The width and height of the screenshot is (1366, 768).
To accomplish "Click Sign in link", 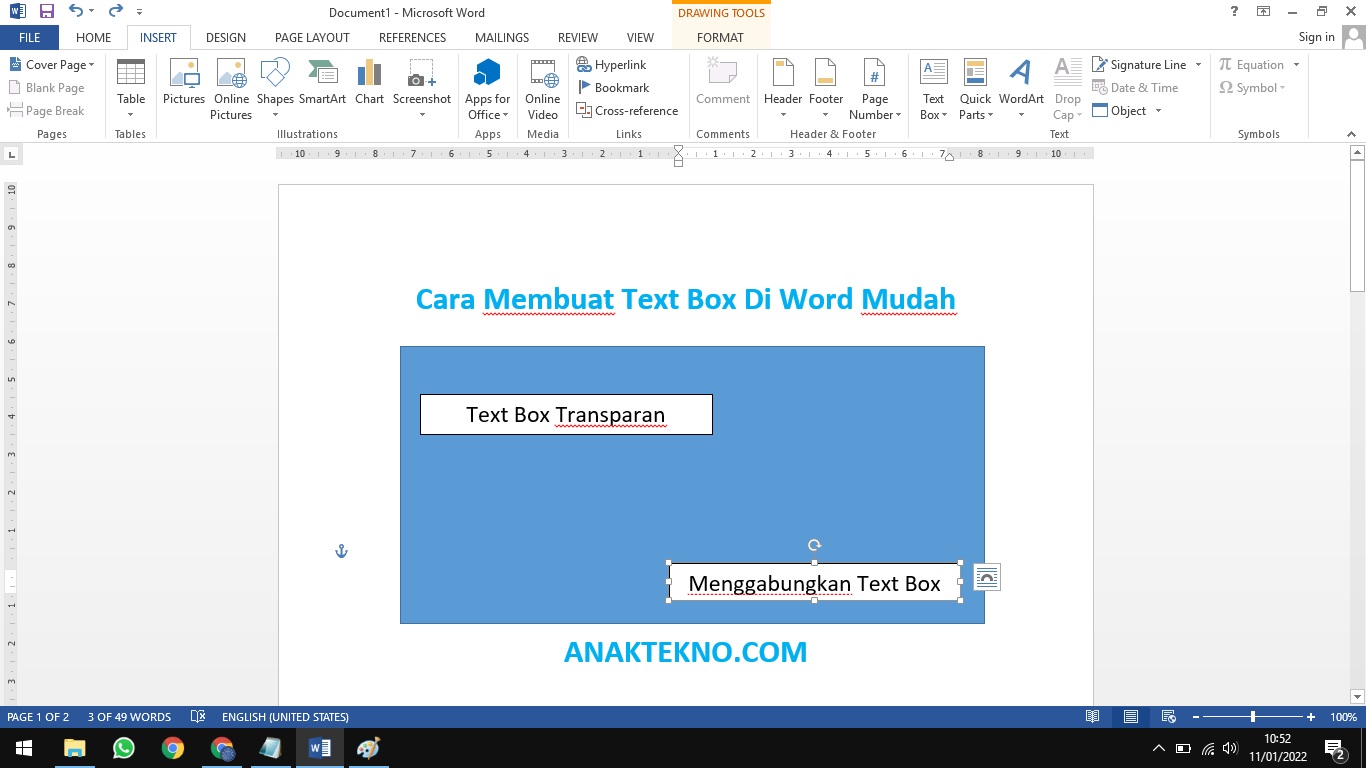I will point(1316,37).
